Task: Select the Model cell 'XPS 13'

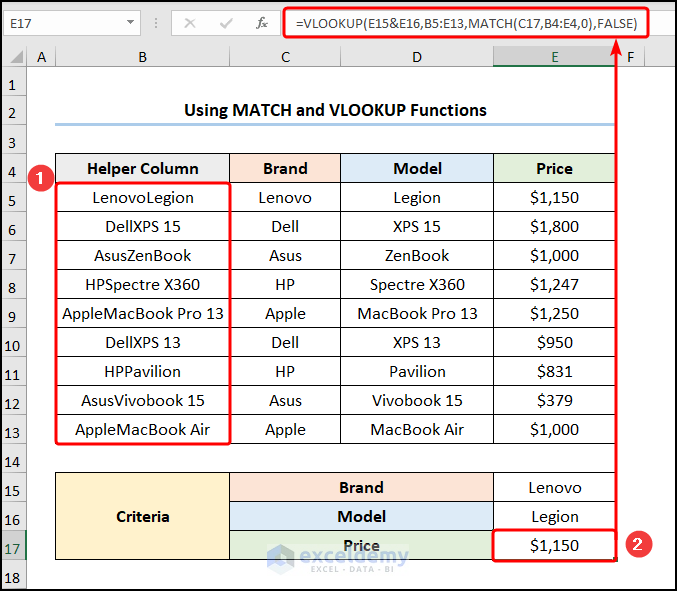Action: tap(417, 342)
